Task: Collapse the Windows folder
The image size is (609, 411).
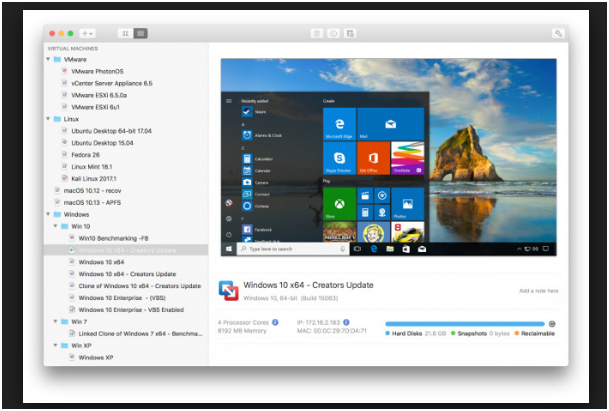Action: click(48, 214)
